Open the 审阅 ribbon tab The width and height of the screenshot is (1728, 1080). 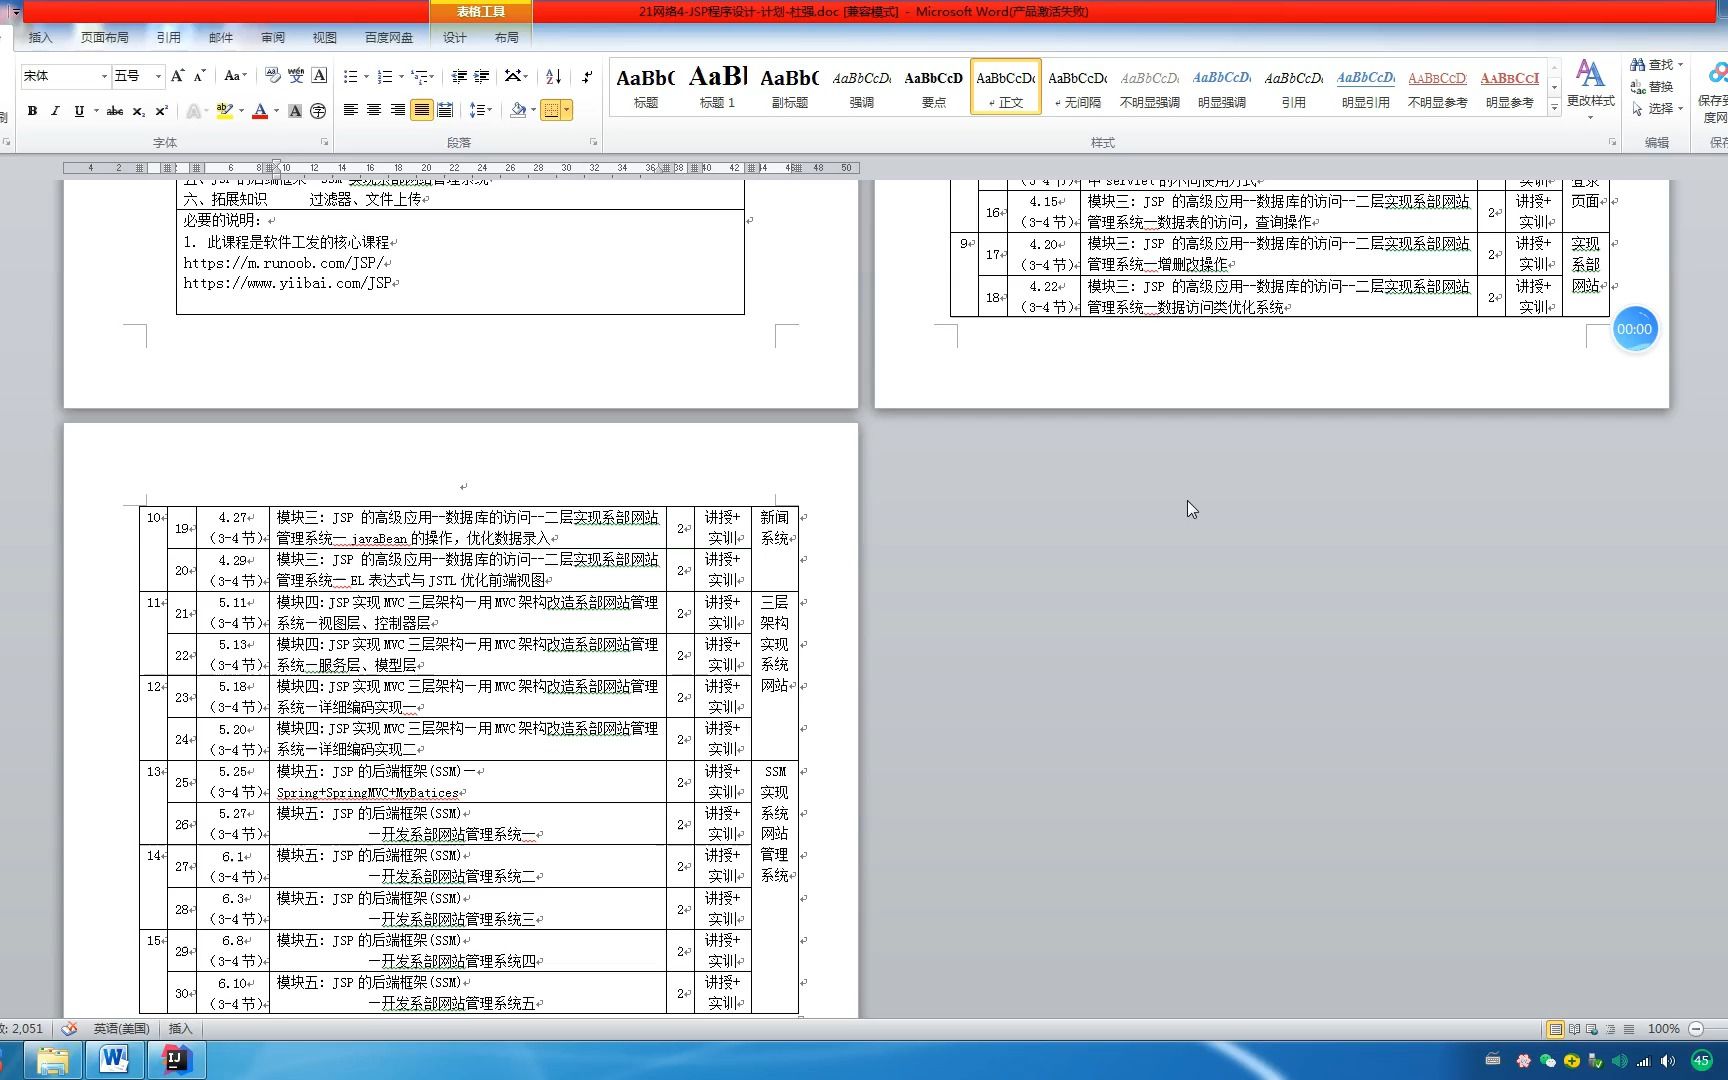[x=273, y=37]
